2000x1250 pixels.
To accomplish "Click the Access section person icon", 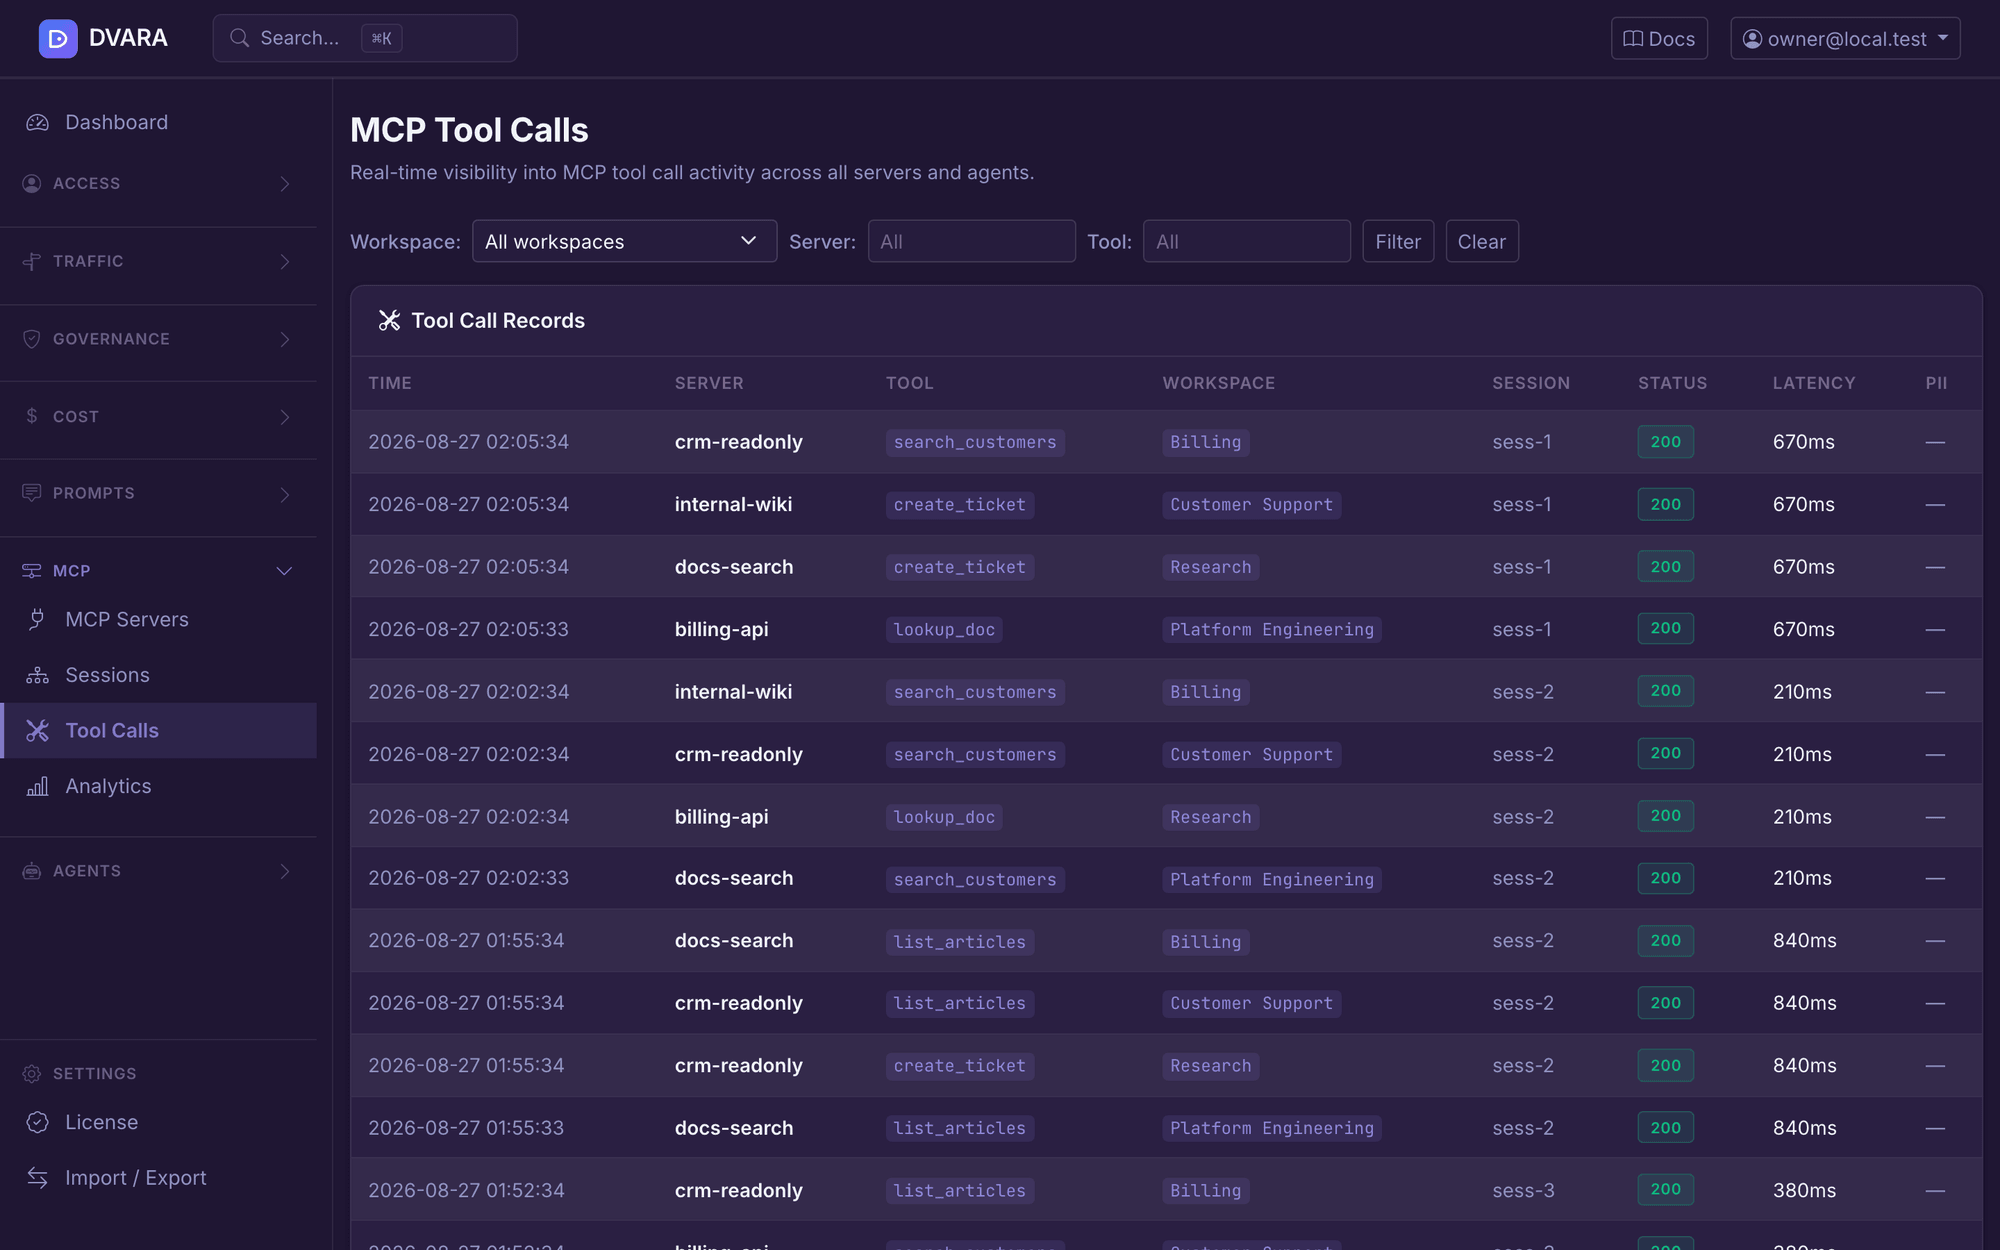I will coord(32,183).
